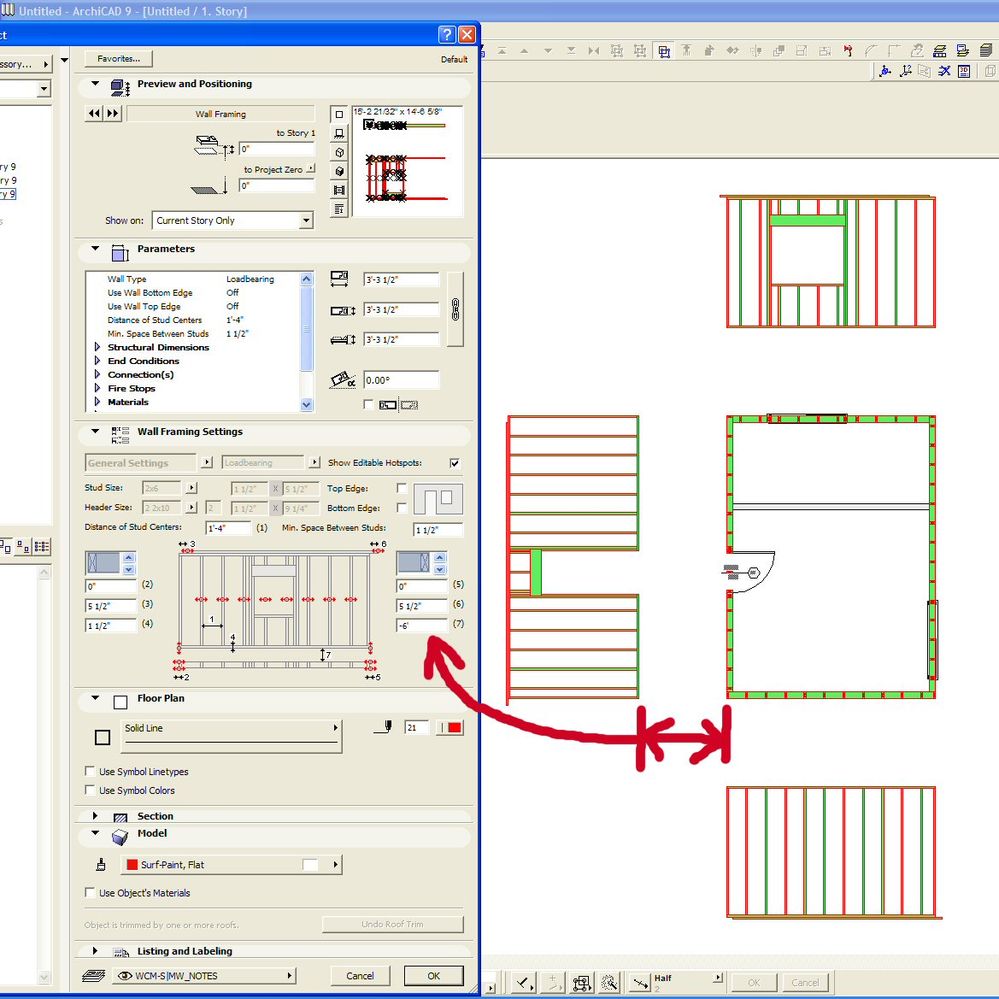Select the preview picture icon
Viewport: 999px width, 999px height.
point(339,190)
